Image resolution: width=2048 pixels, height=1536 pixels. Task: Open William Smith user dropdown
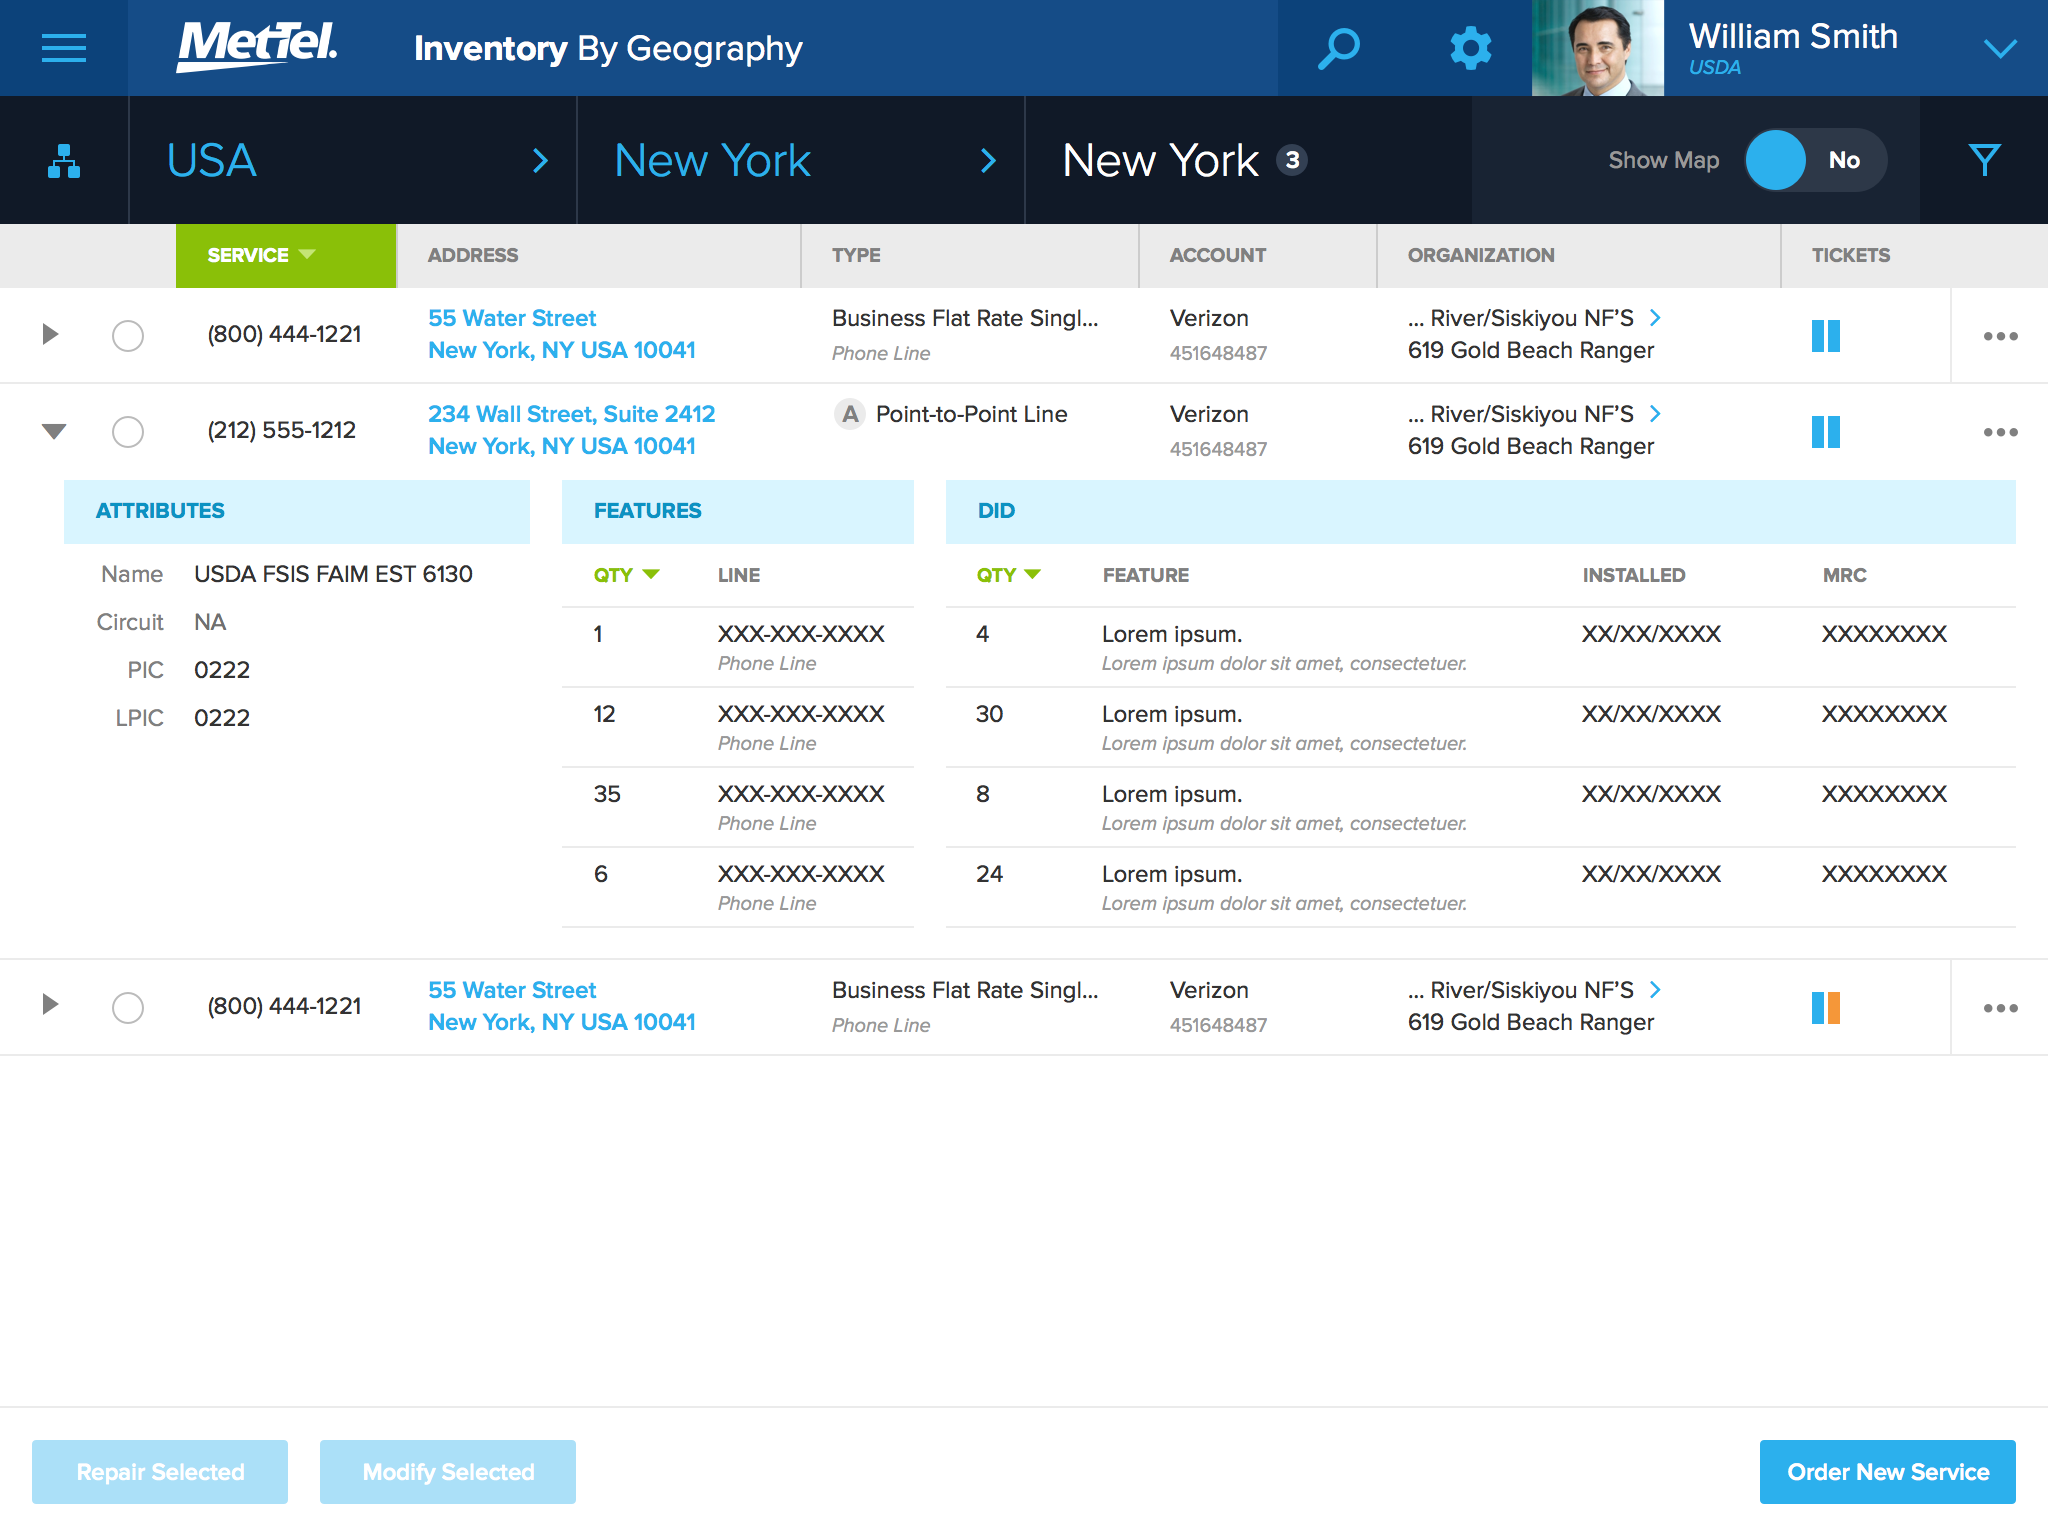[2000, 48]
